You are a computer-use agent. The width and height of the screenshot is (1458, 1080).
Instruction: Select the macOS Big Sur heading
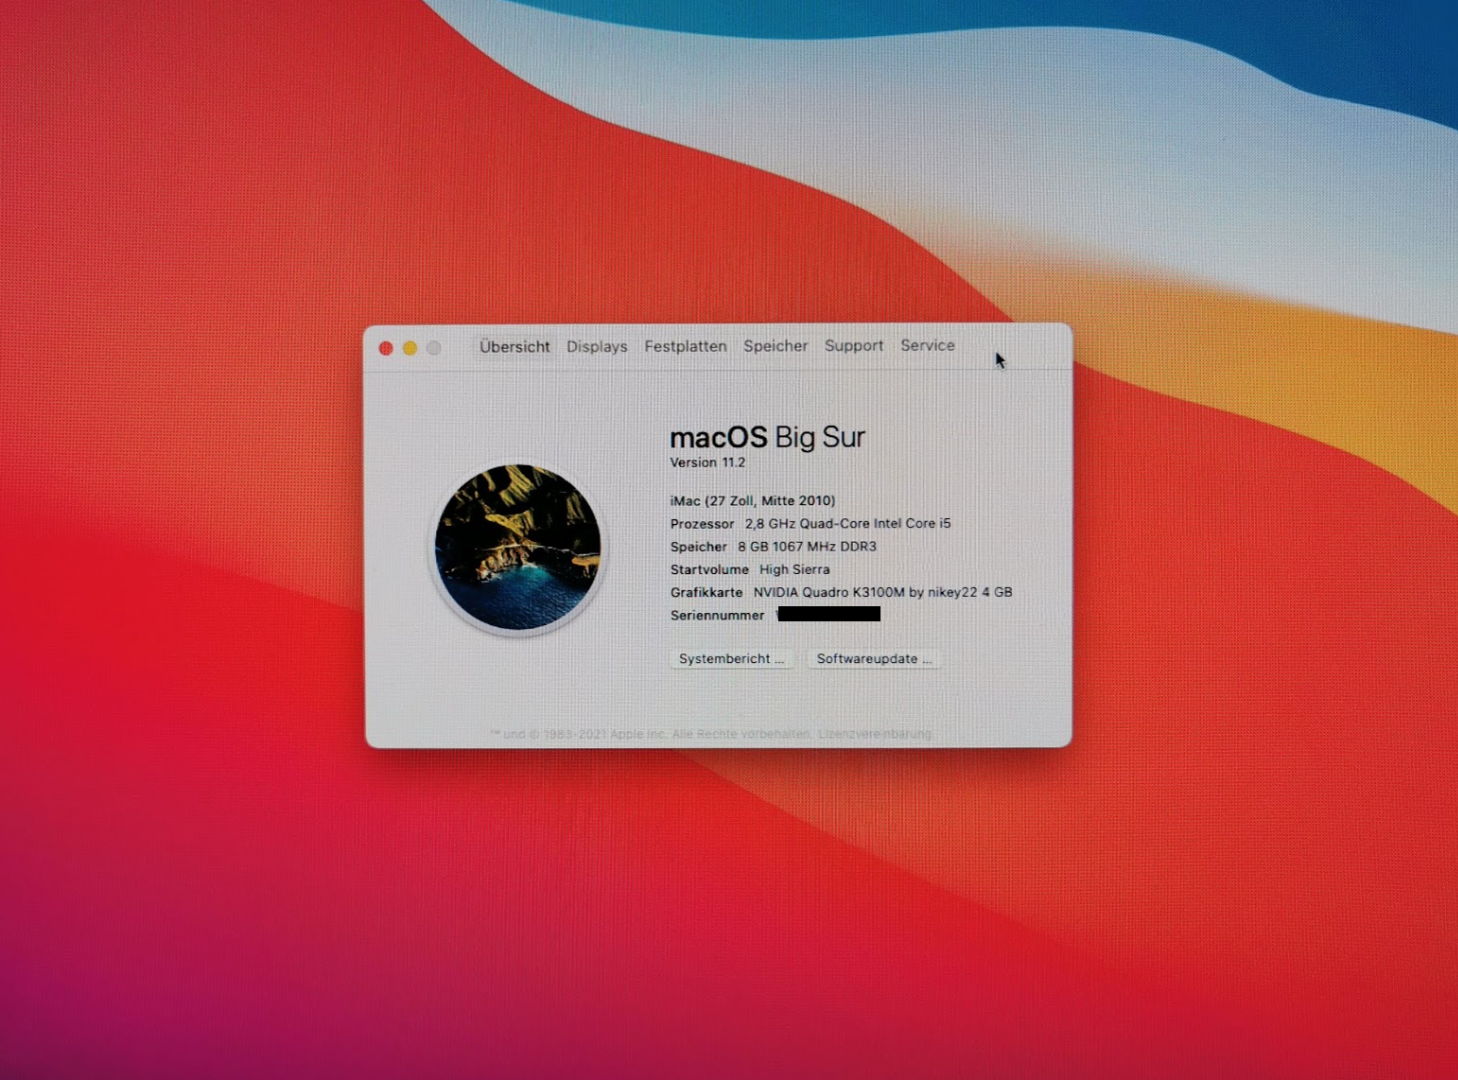(x=767, y=437)
